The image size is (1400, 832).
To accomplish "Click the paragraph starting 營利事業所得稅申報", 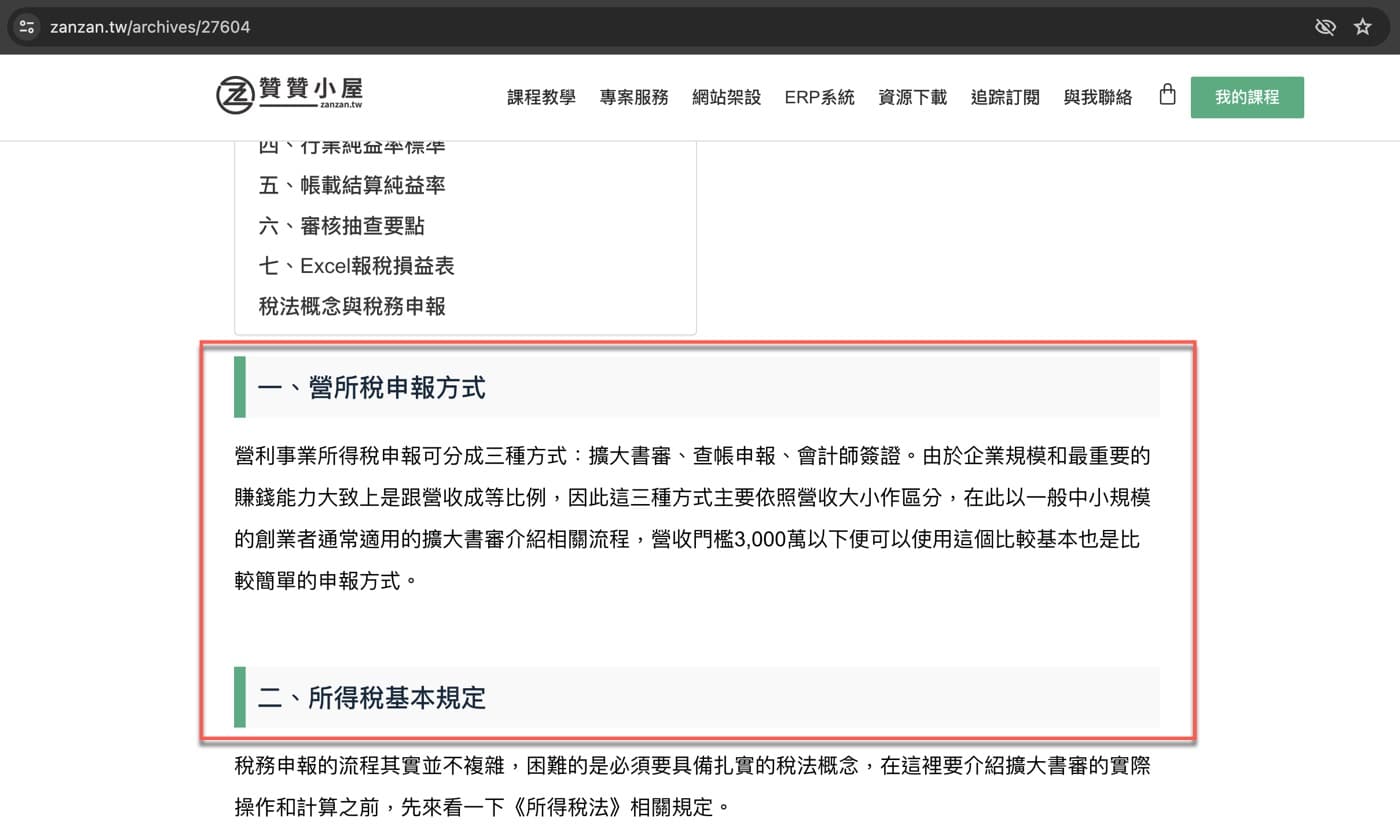I will click(693, 518).
